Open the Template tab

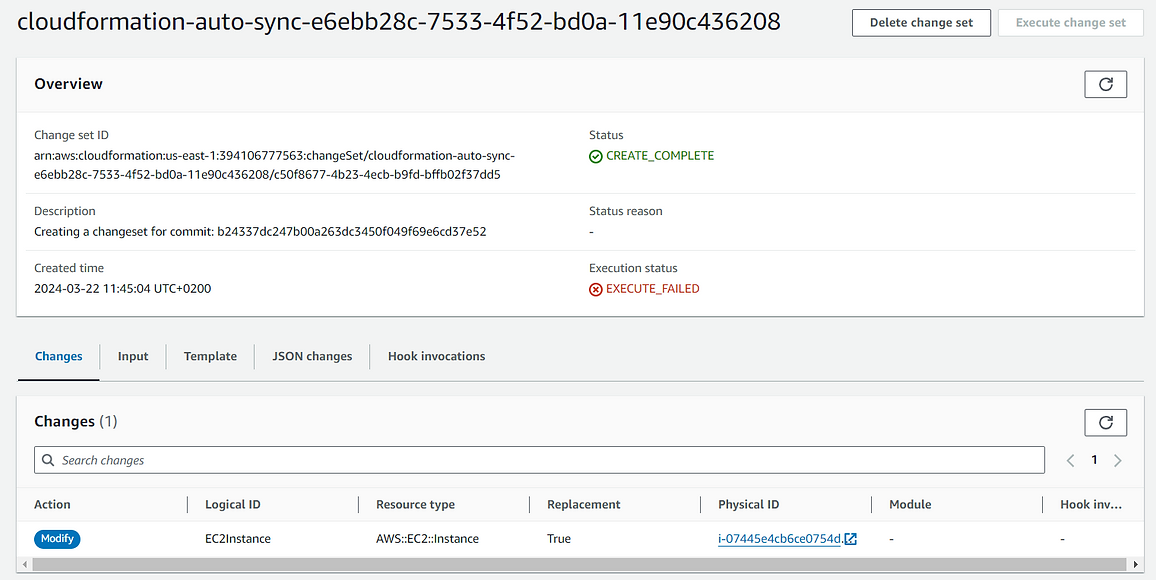210,356
